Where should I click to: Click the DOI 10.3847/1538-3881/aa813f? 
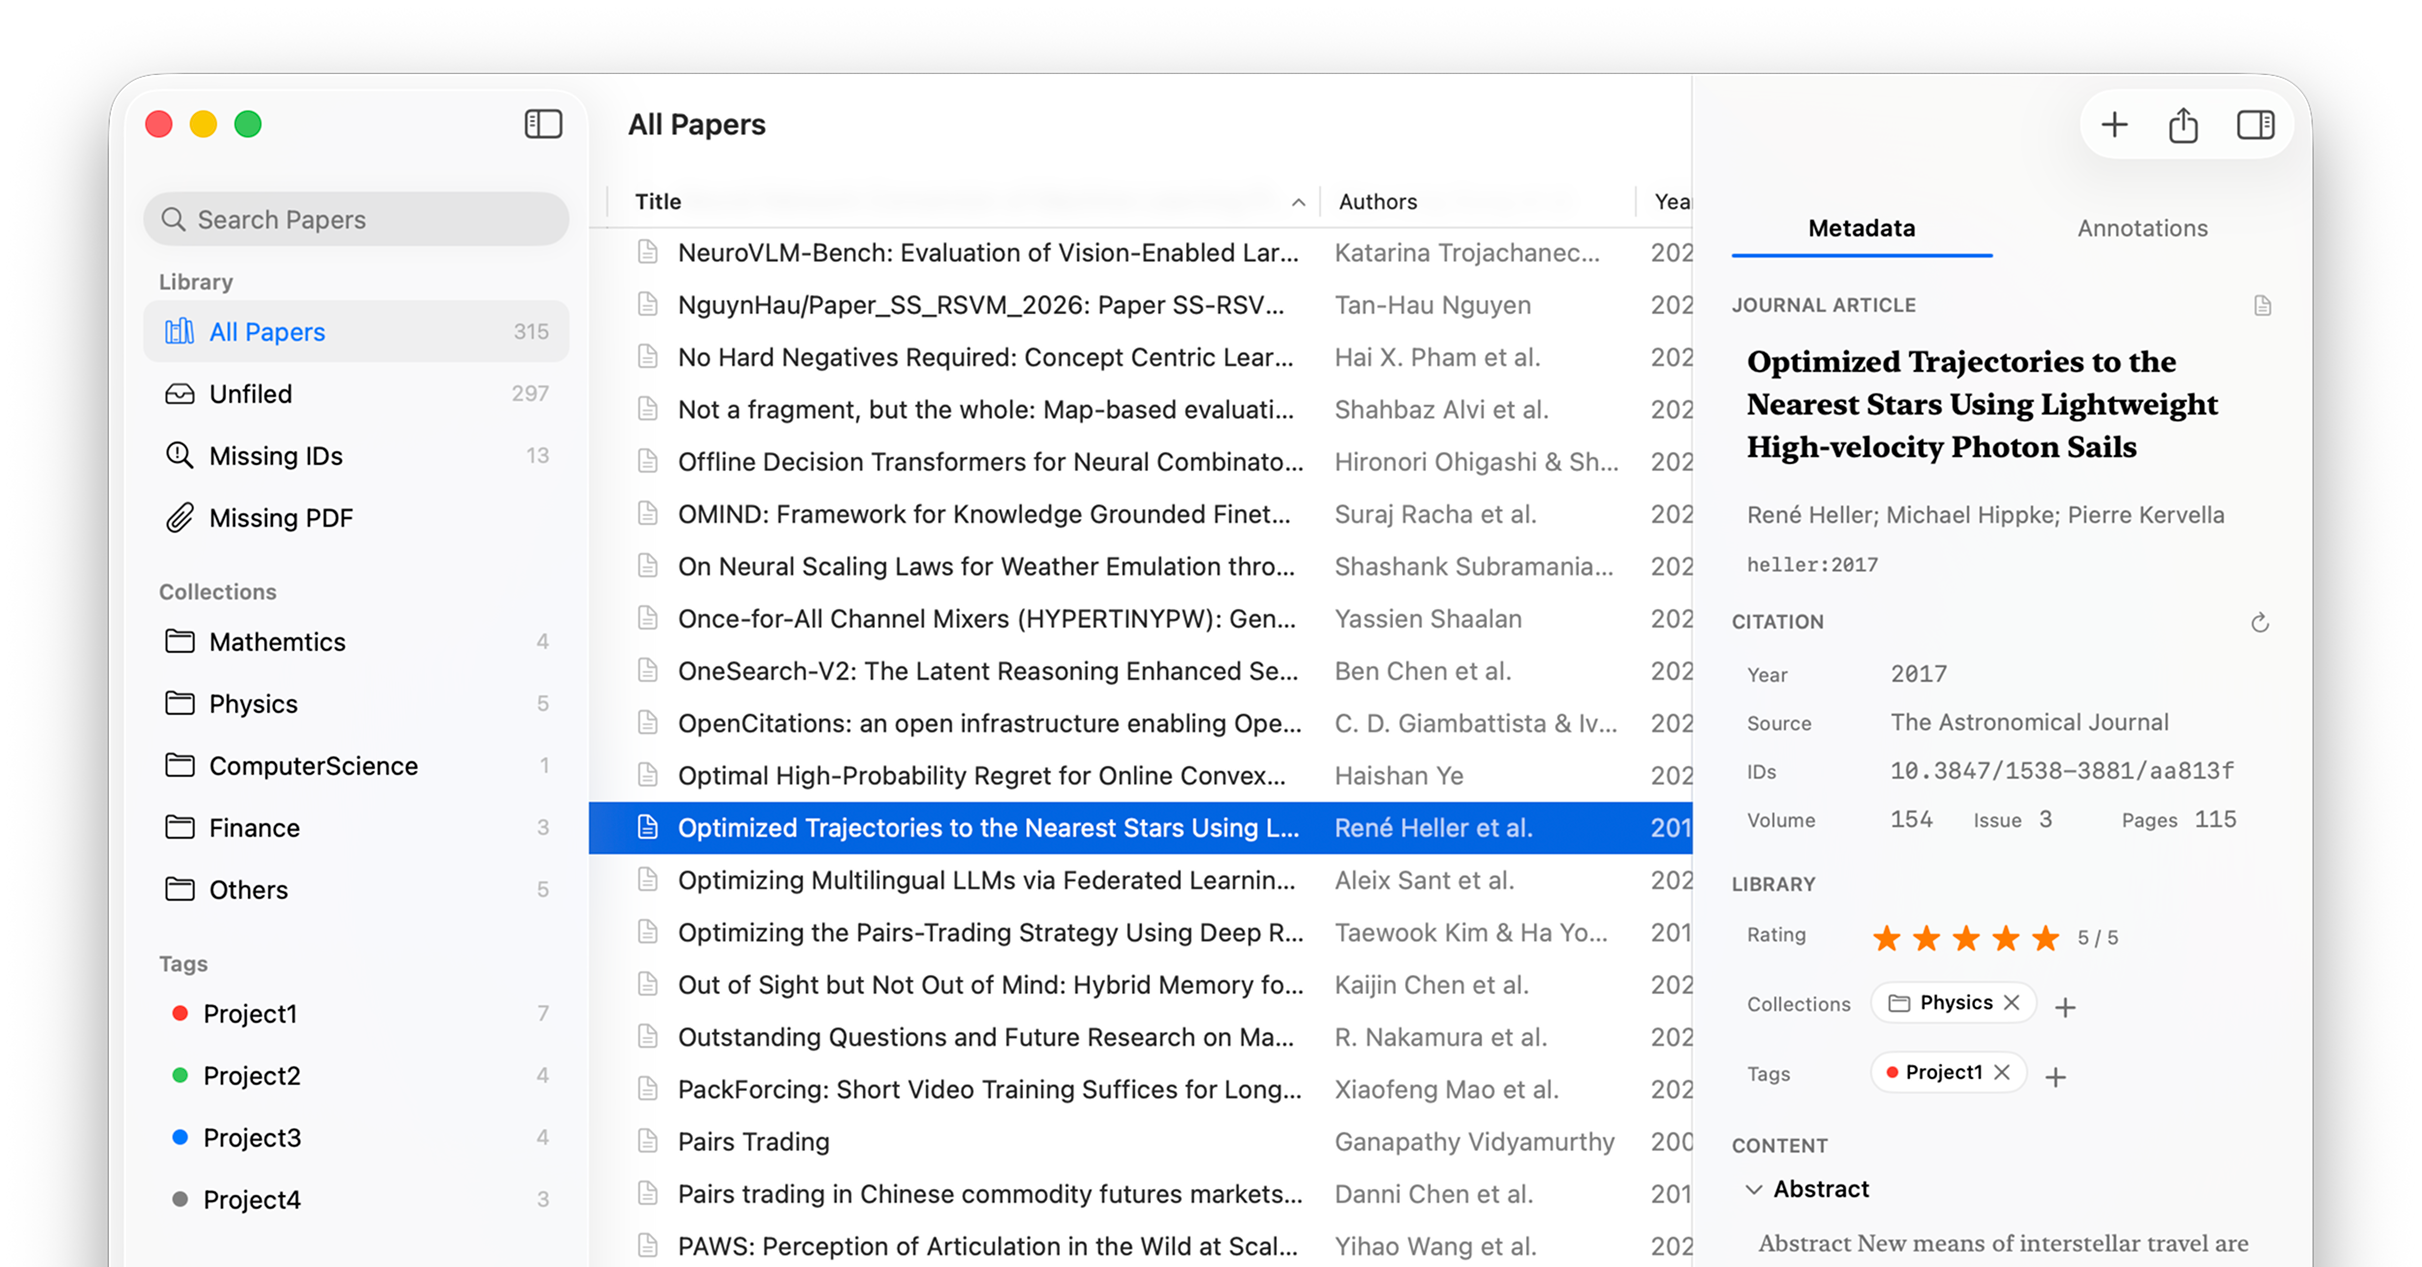pyautogui.click(x=2061, y=771)
